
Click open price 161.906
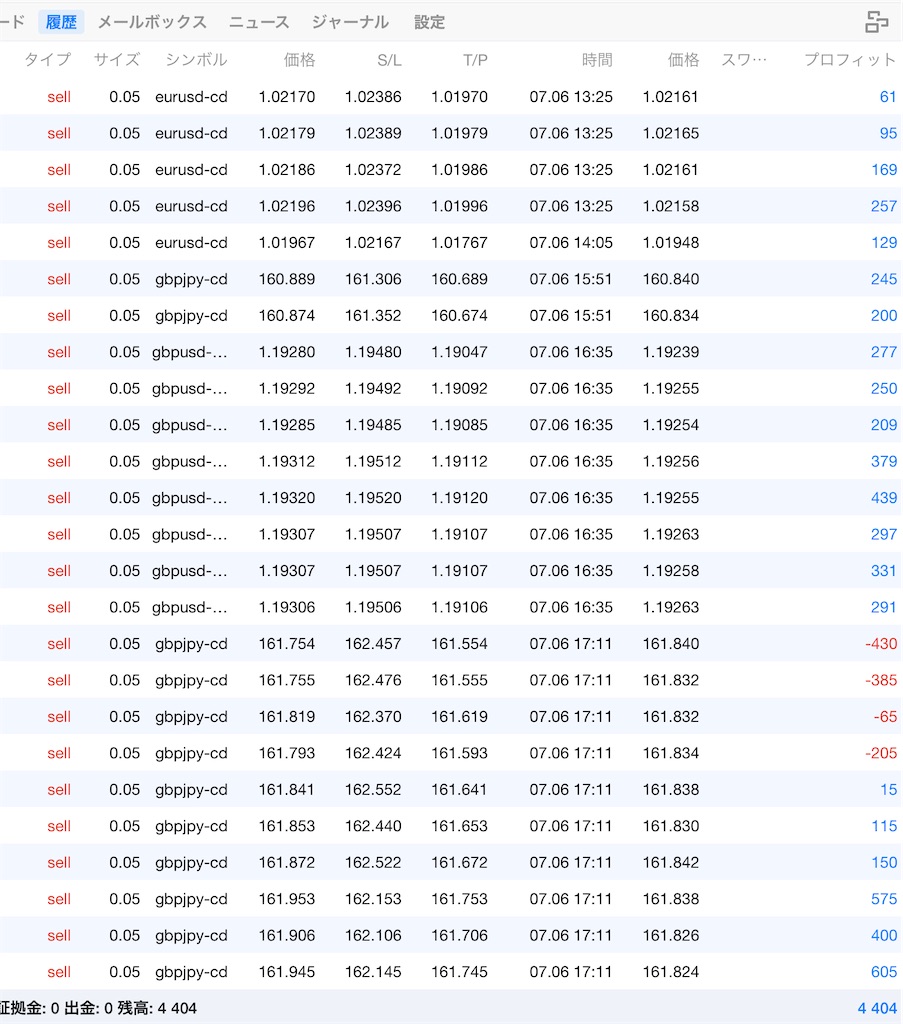click(287, 936)
